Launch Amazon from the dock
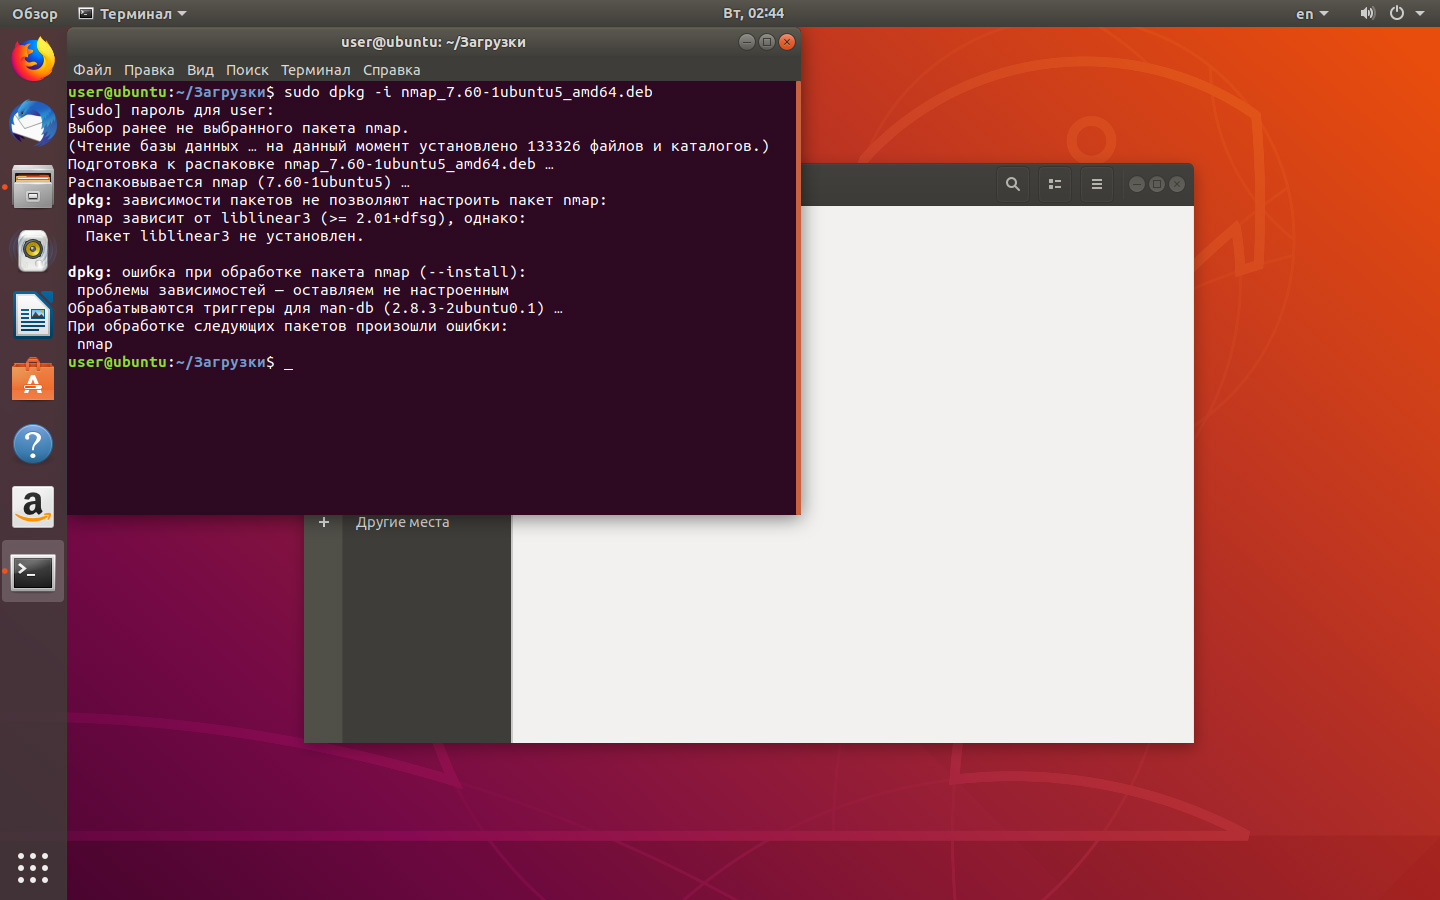 (33, 508)
